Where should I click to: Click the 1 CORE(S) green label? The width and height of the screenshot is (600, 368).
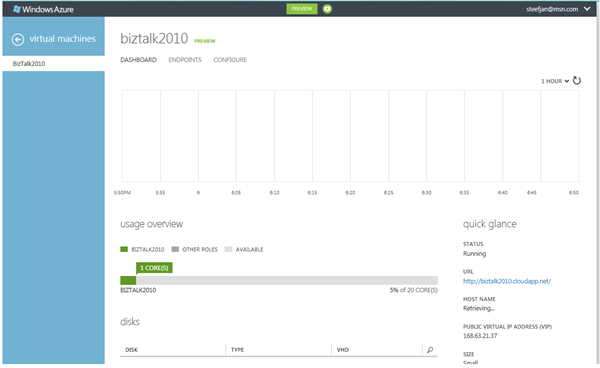(x=154, y=268)
